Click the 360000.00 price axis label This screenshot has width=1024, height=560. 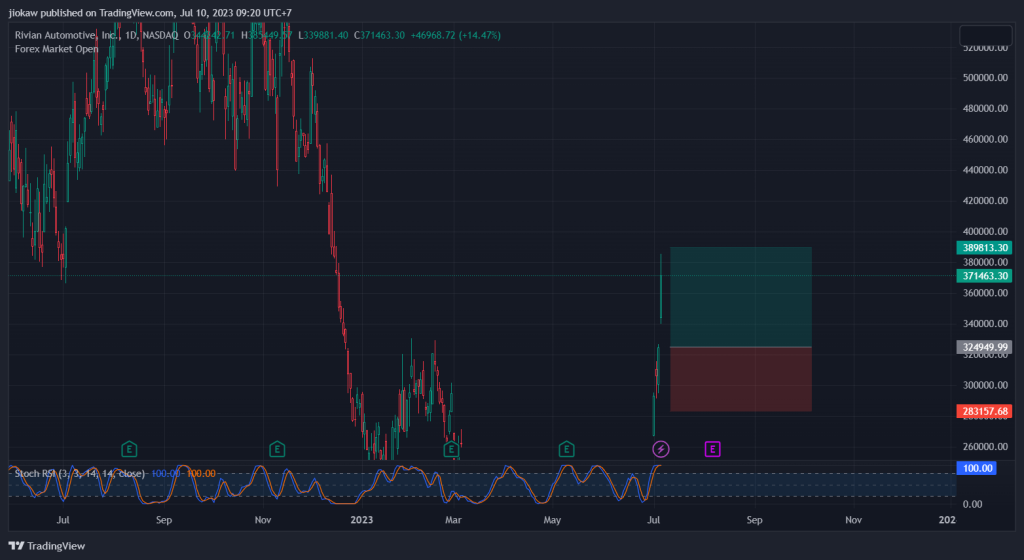985,293
